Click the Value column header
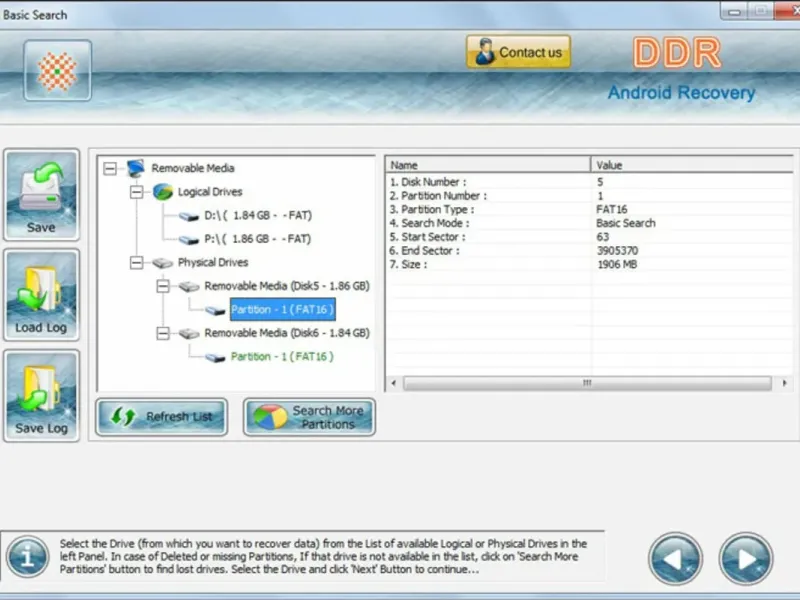Viewport: 800px width, 600px height. coord(692,165)
